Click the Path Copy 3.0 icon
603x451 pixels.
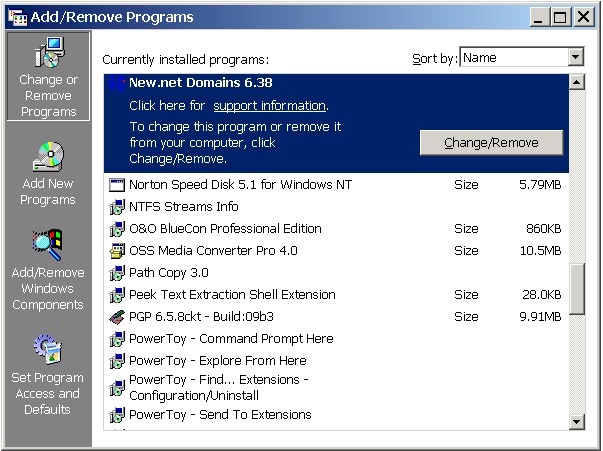click(117, 273)
